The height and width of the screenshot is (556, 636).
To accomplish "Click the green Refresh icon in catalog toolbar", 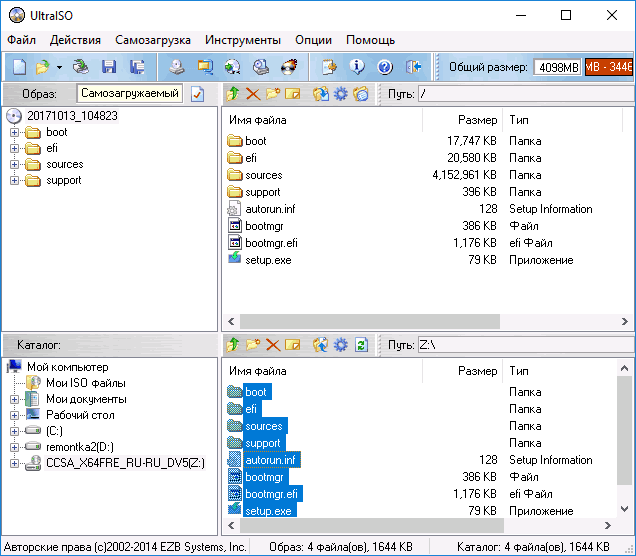I will (361, 345).
